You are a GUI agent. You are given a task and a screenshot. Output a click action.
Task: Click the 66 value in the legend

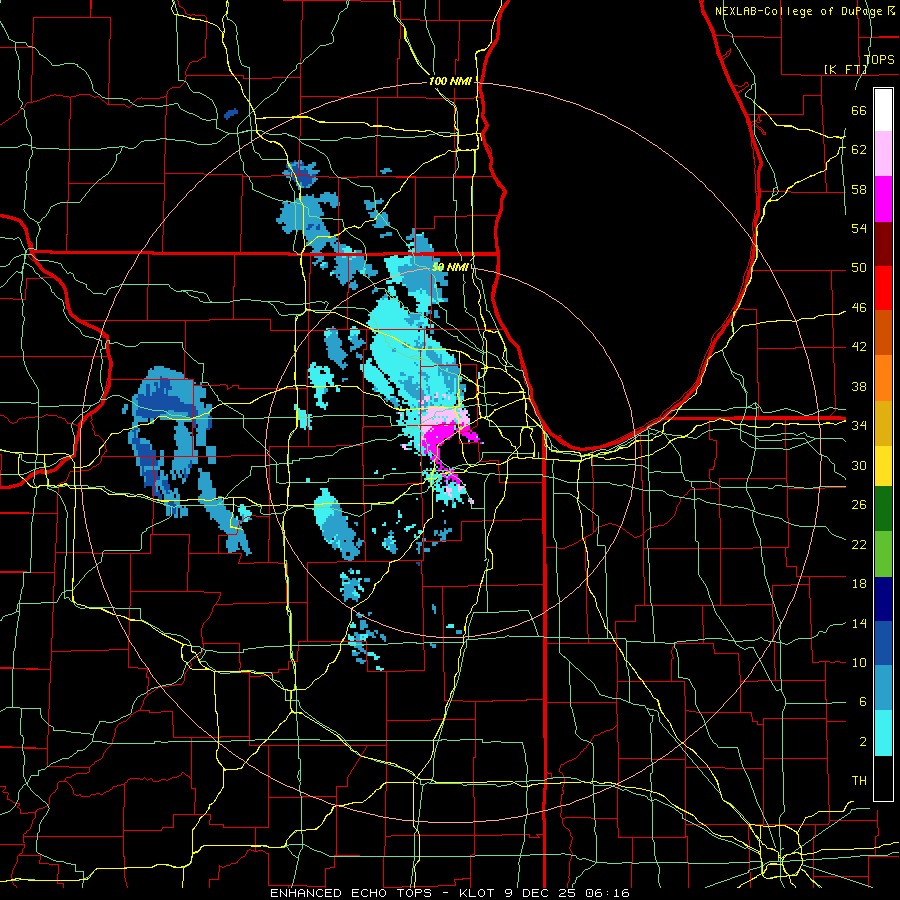(859, 110)
